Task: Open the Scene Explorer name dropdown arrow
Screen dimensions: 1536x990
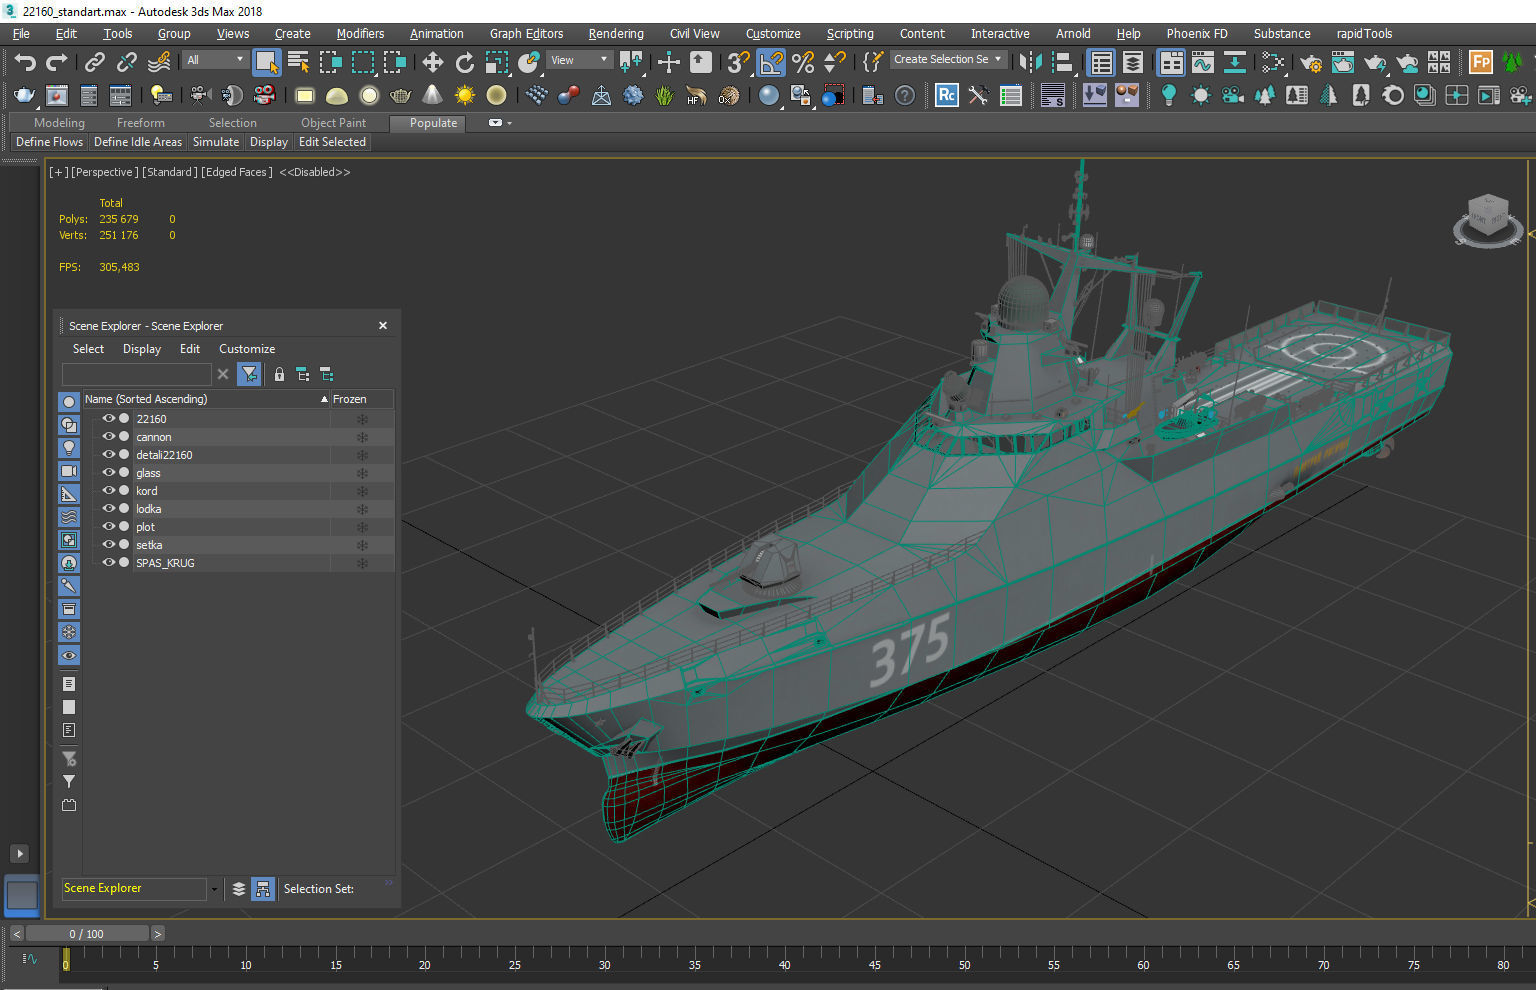Action: 213,889
